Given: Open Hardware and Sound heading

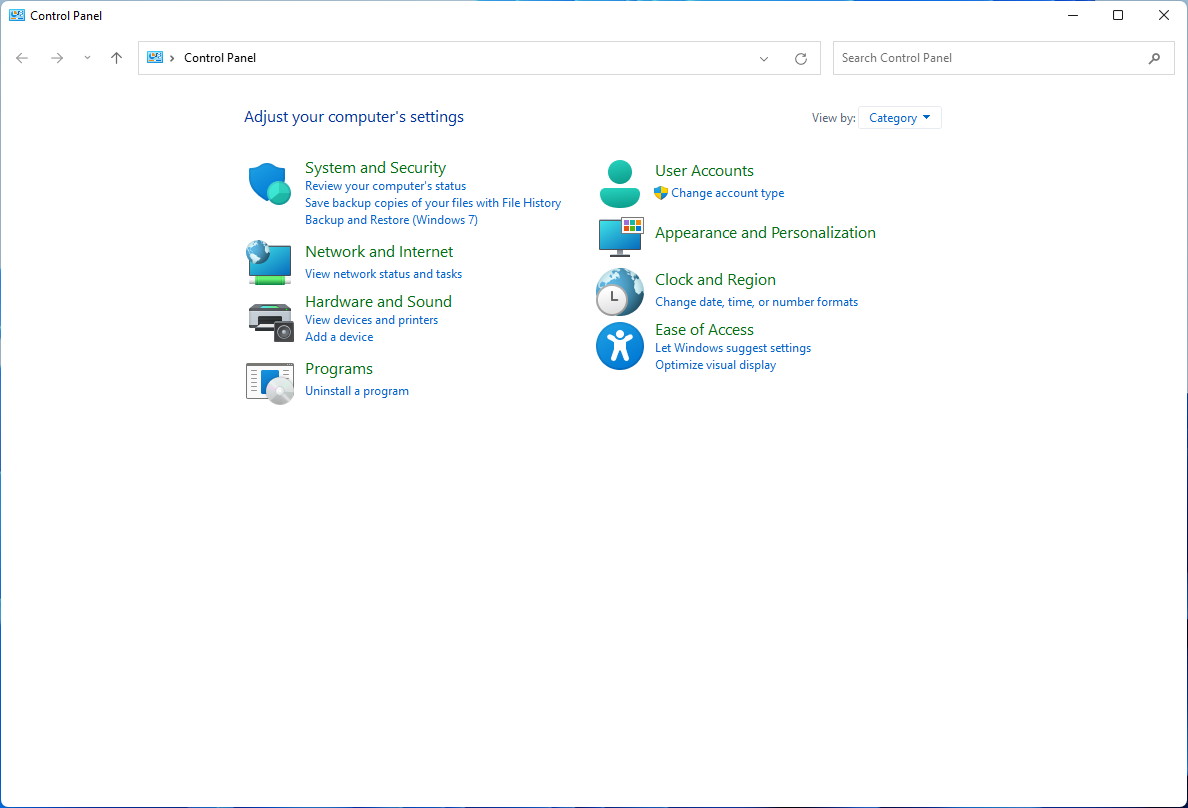Looking at the screenshot, I should point(378,302).
